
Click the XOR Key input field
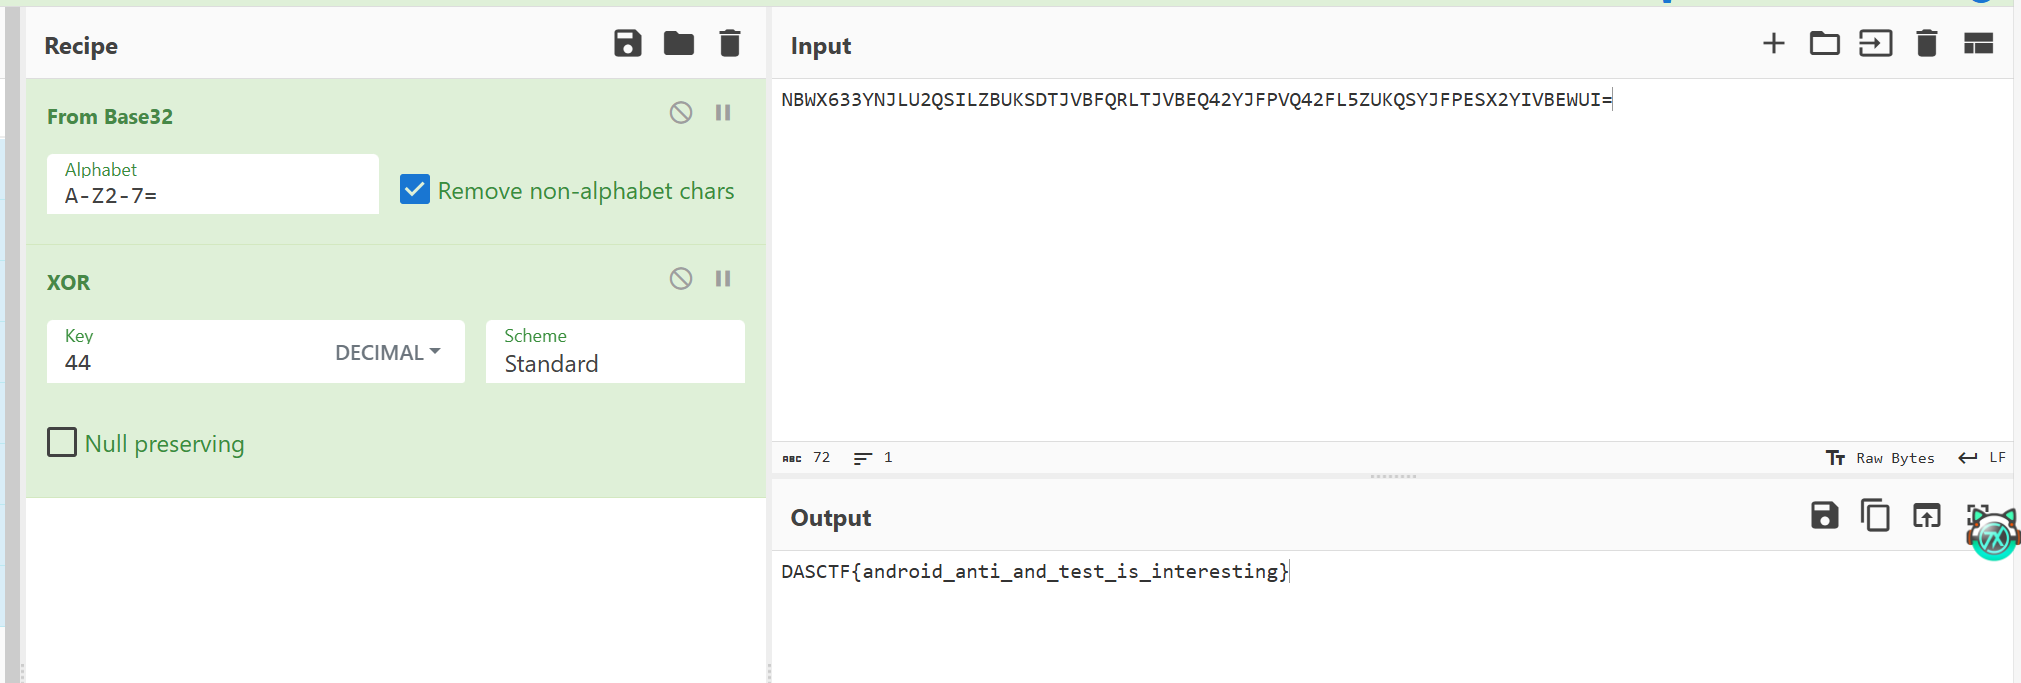[x=180, y=362]
